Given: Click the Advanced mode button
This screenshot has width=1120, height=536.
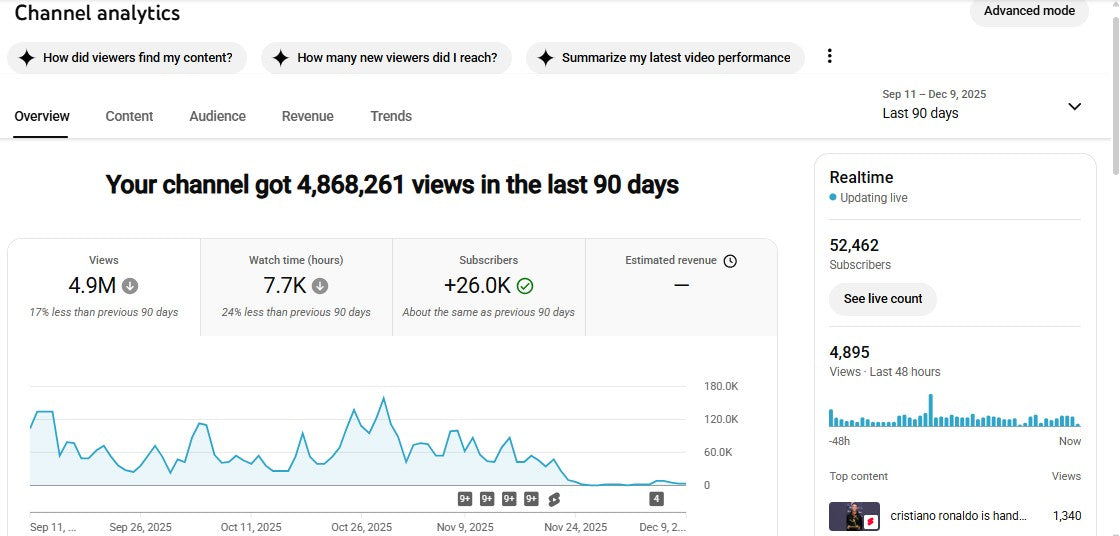Looking at the screenshot, I should (1029, 11).
